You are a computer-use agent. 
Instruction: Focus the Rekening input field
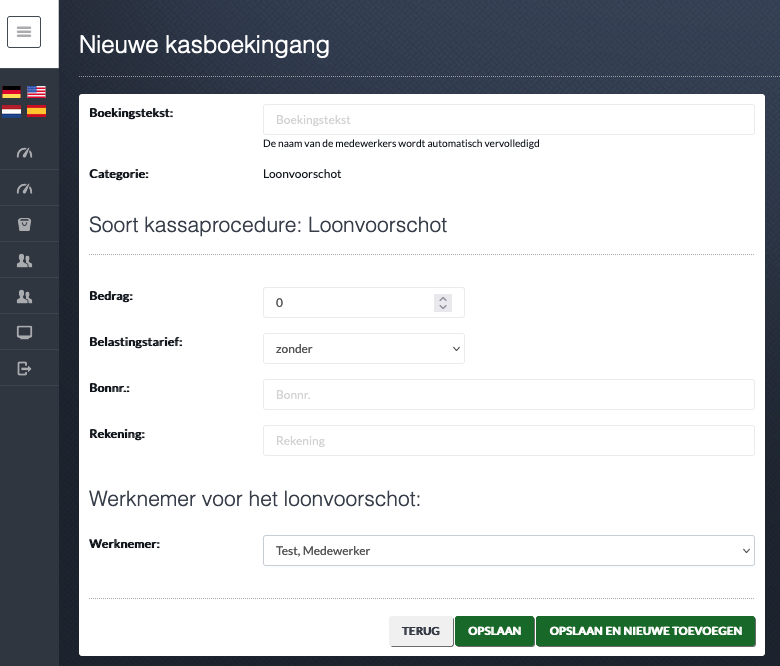coord(508,441)
